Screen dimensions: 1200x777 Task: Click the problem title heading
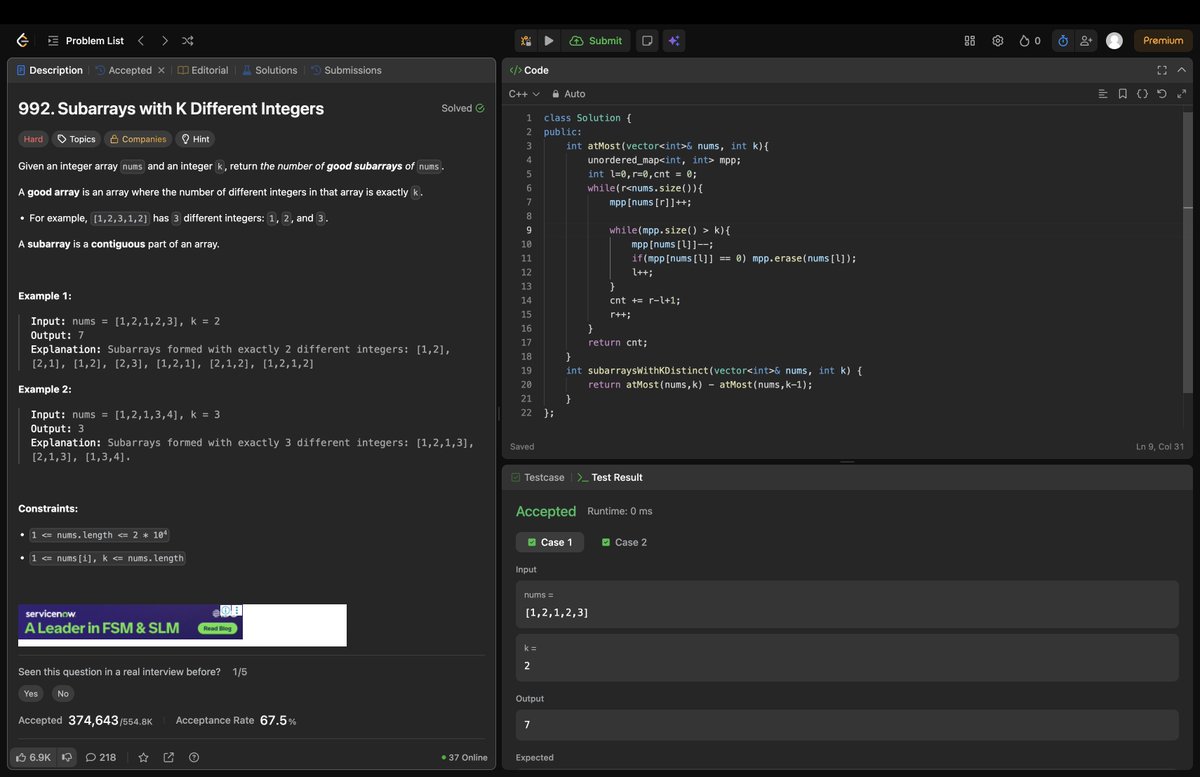pos(171,109)
